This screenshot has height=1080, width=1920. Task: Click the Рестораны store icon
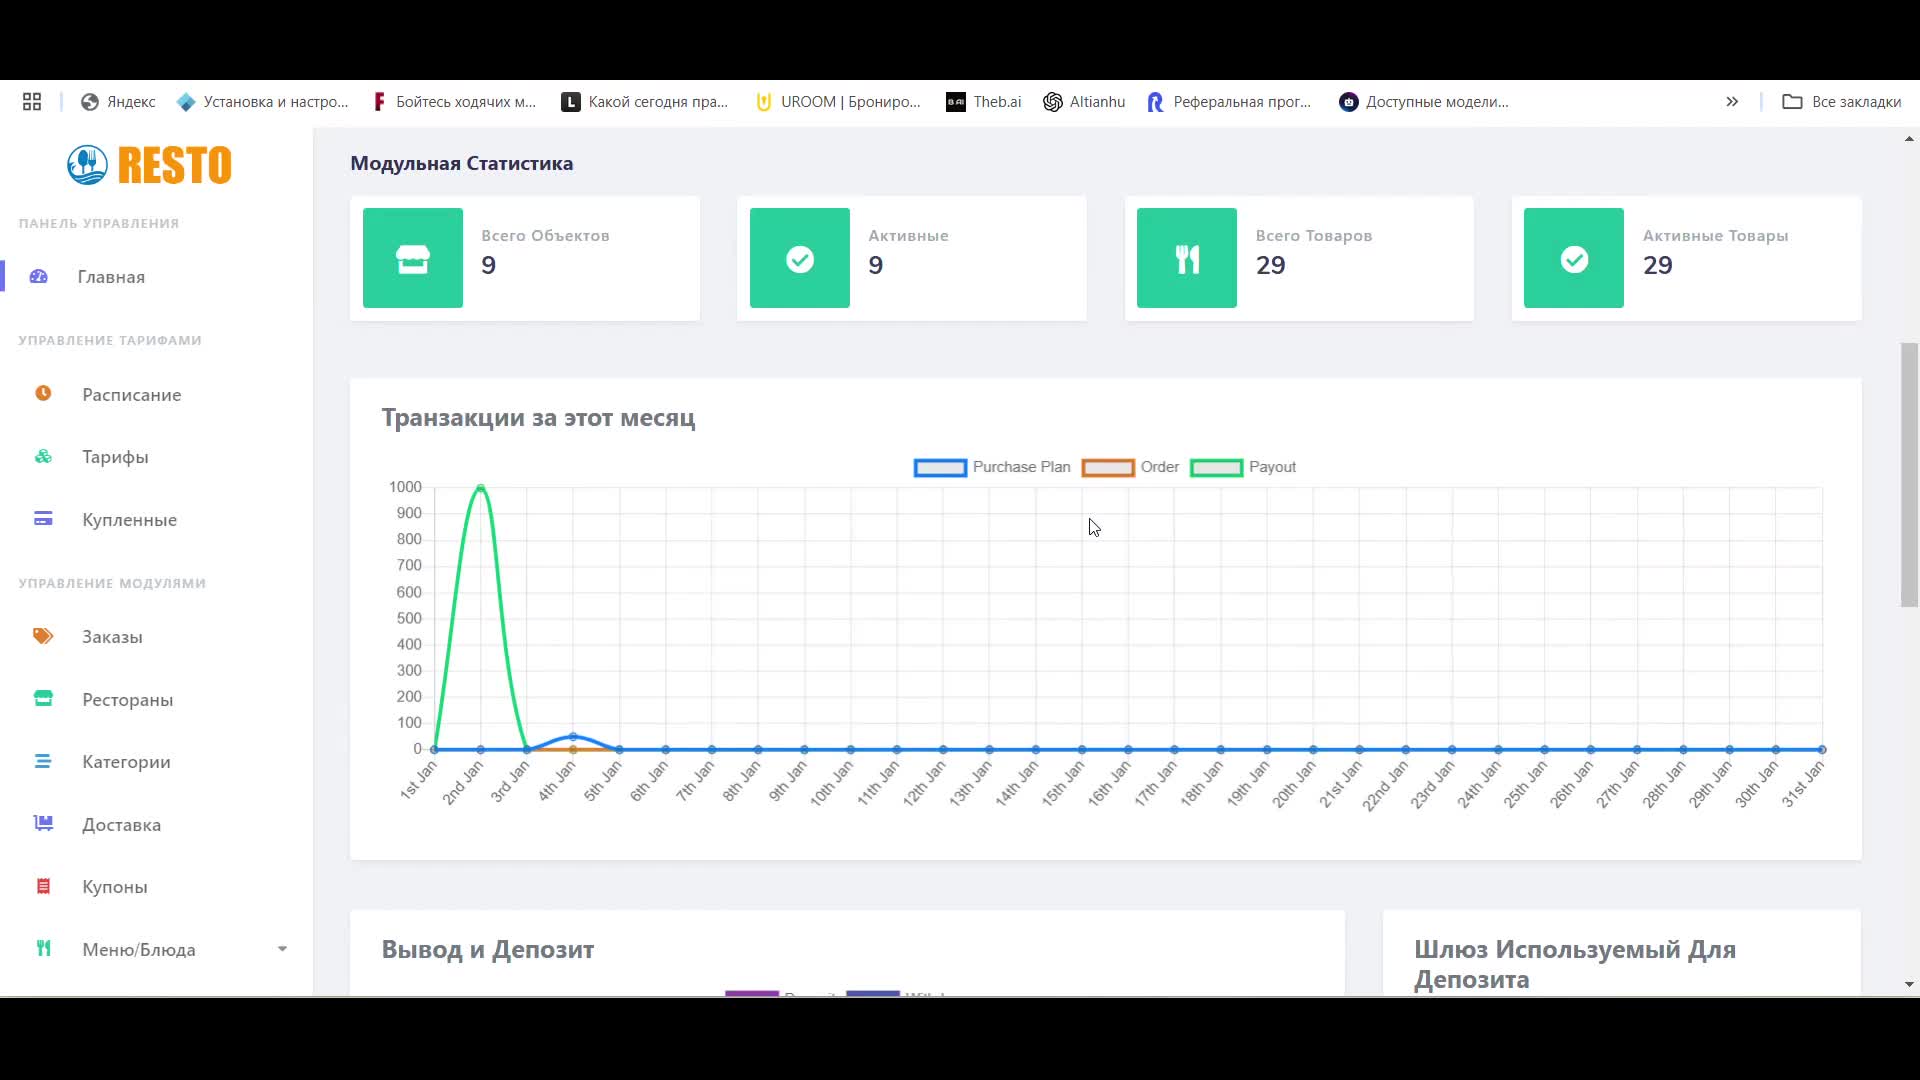coord(43,699)
